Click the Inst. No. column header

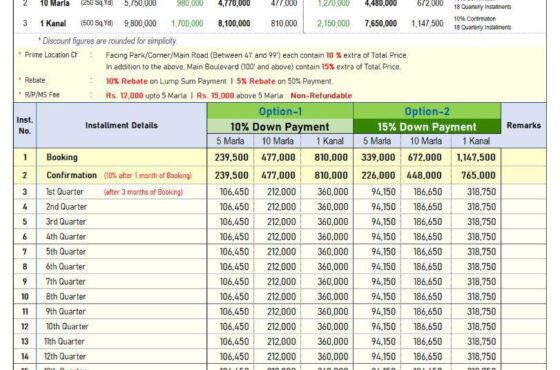[25, 125]
